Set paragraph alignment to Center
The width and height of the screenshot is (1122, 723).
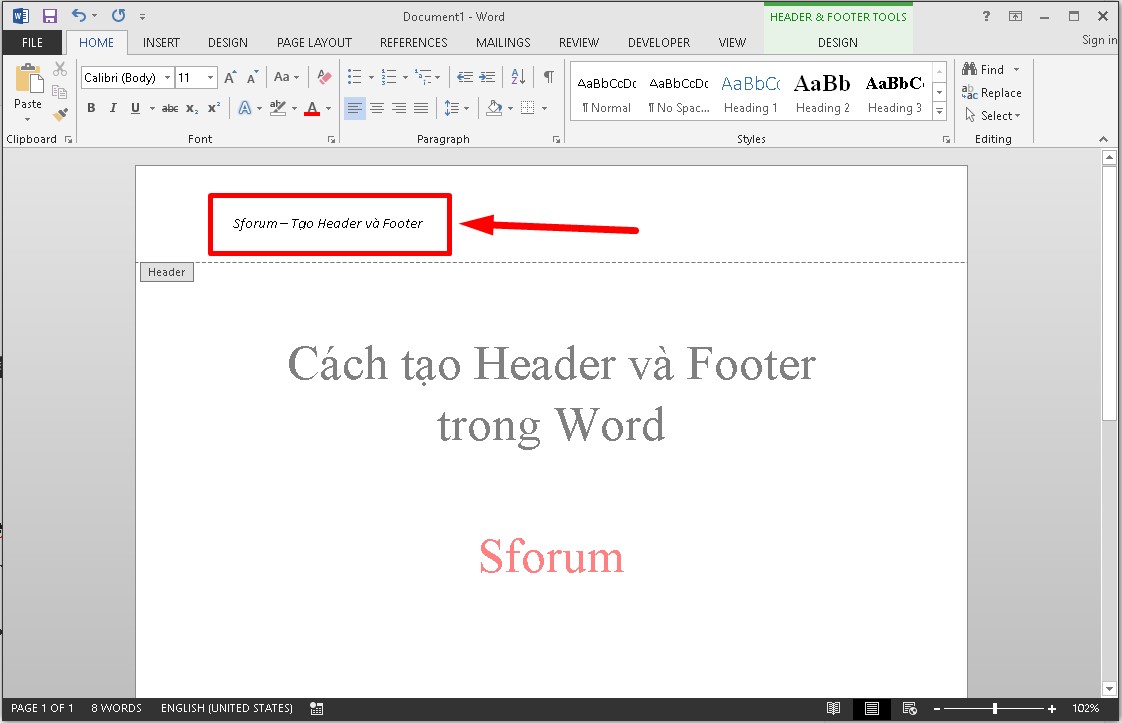(x=377, y=108)
